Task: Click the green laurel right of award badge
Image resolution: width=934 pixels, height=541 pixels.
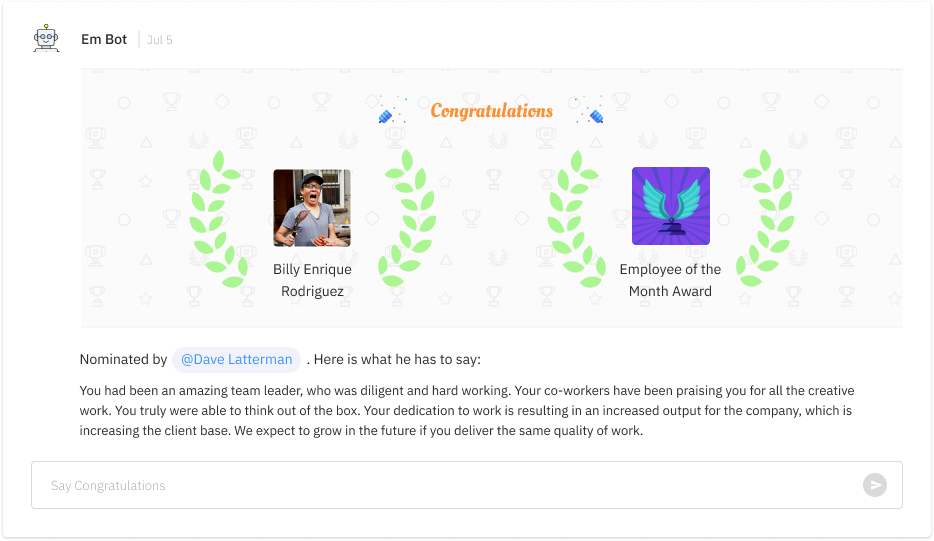Action: (x=765, y=218)
